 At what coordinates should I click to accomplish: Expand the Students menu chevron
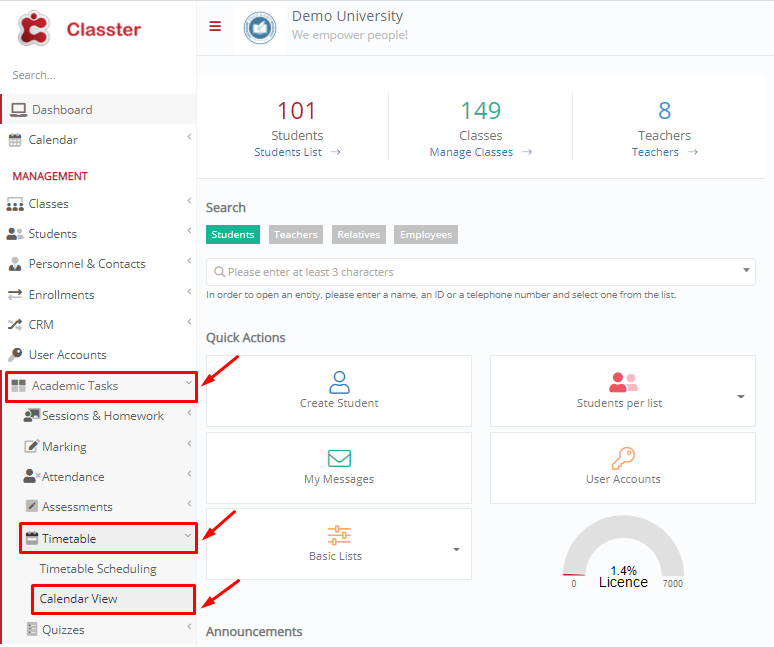click(x=189, y=230)
